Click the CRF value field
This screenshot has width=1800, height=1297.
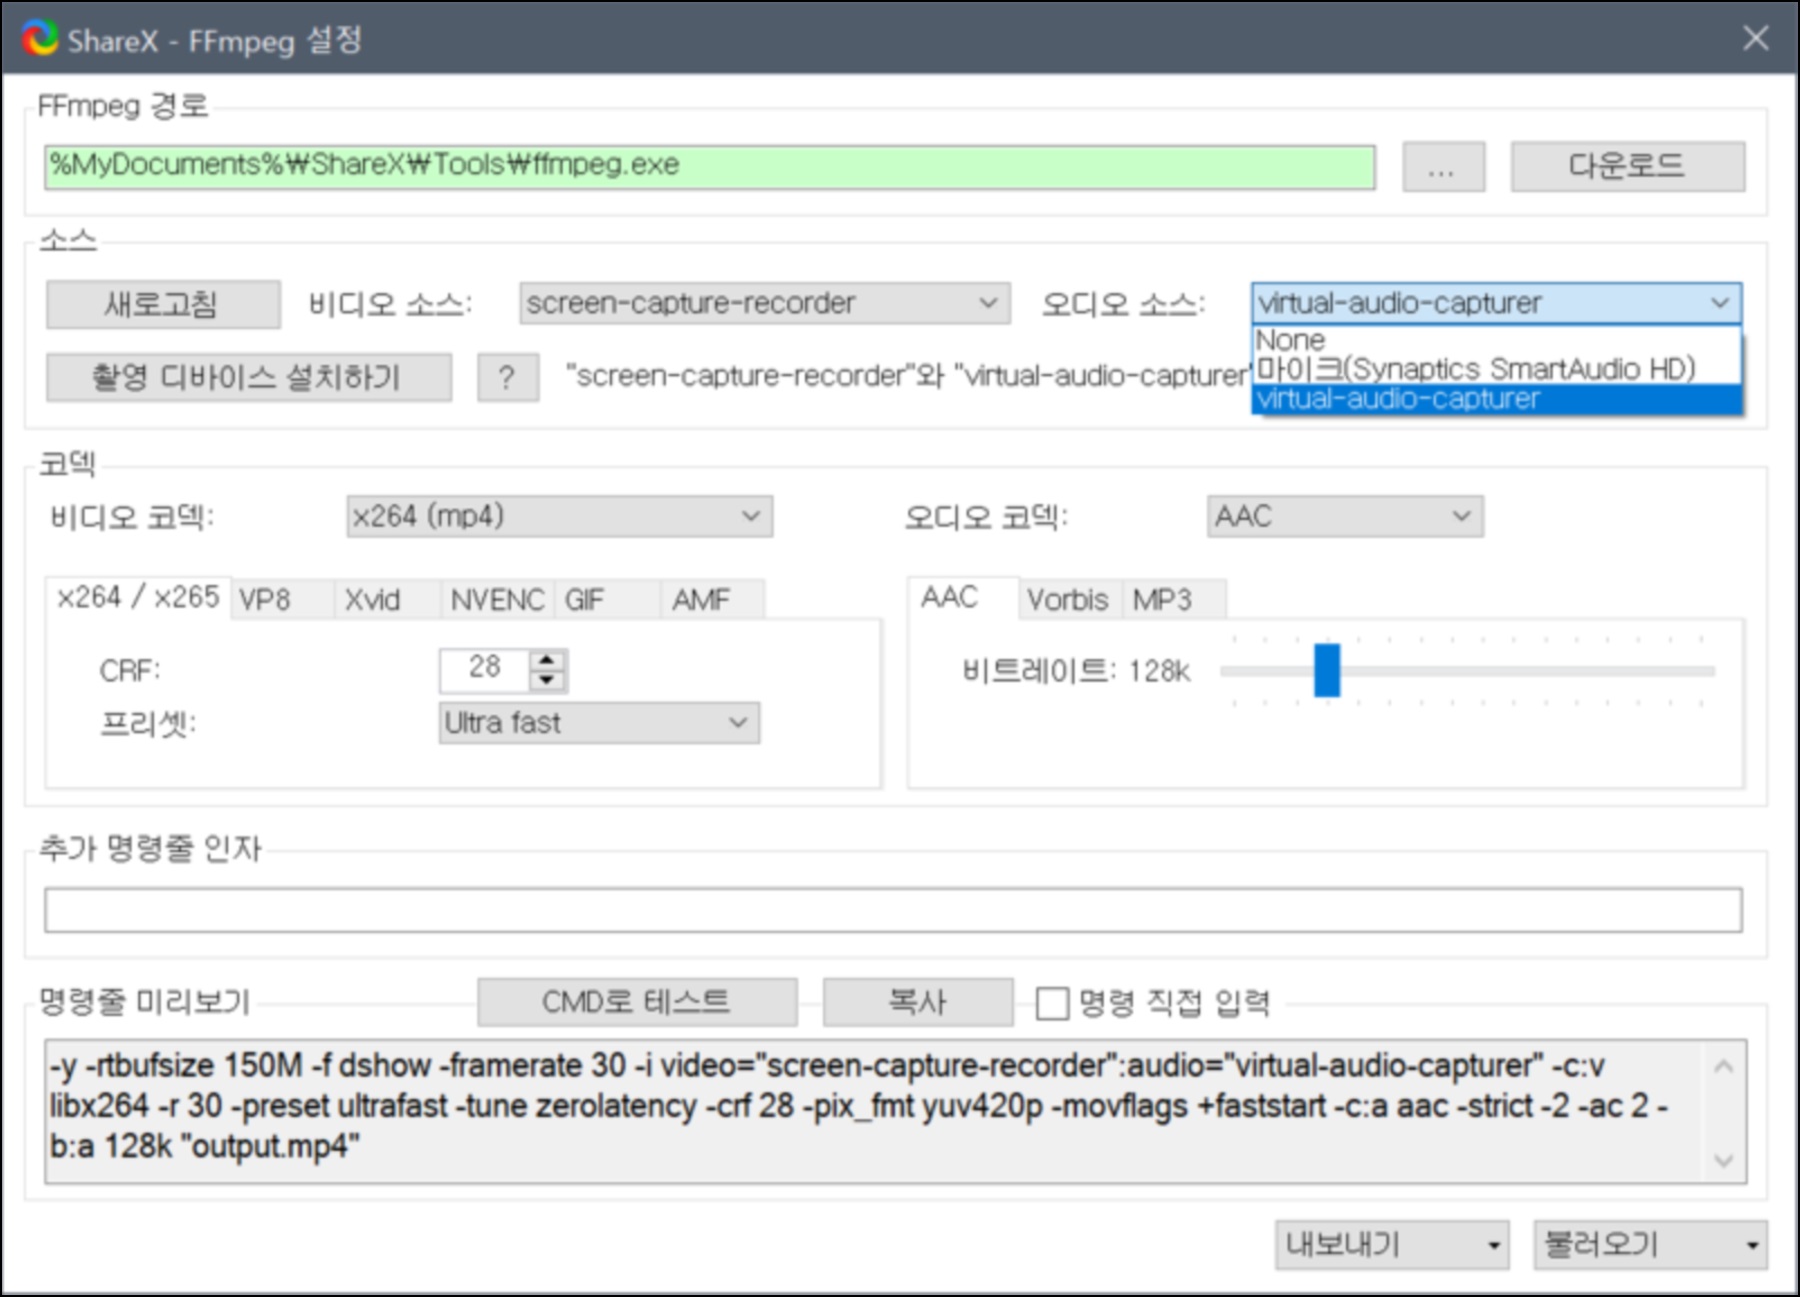(484, 670)
